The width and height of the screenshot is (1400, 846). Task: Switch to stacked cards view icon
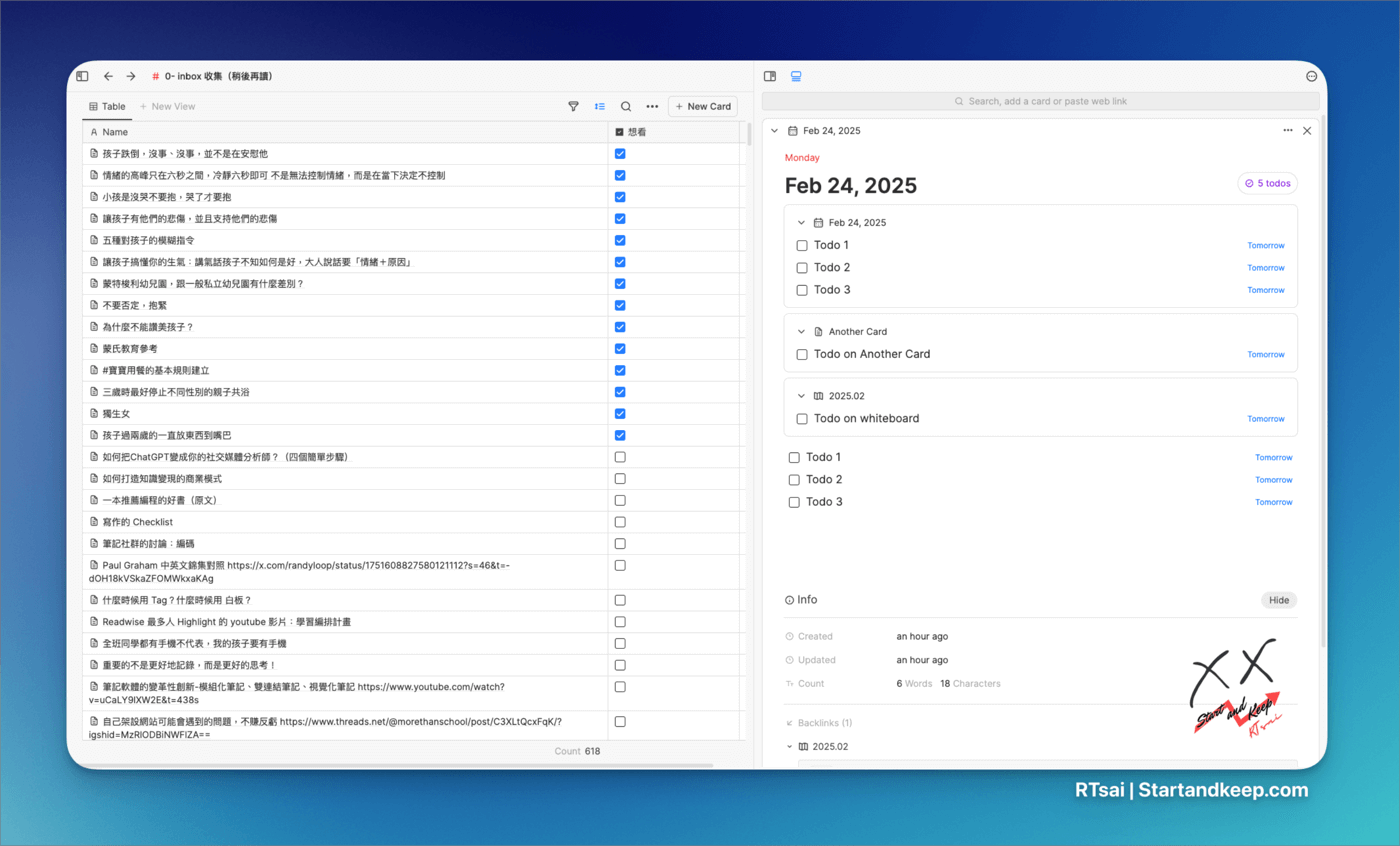point(796,76)
